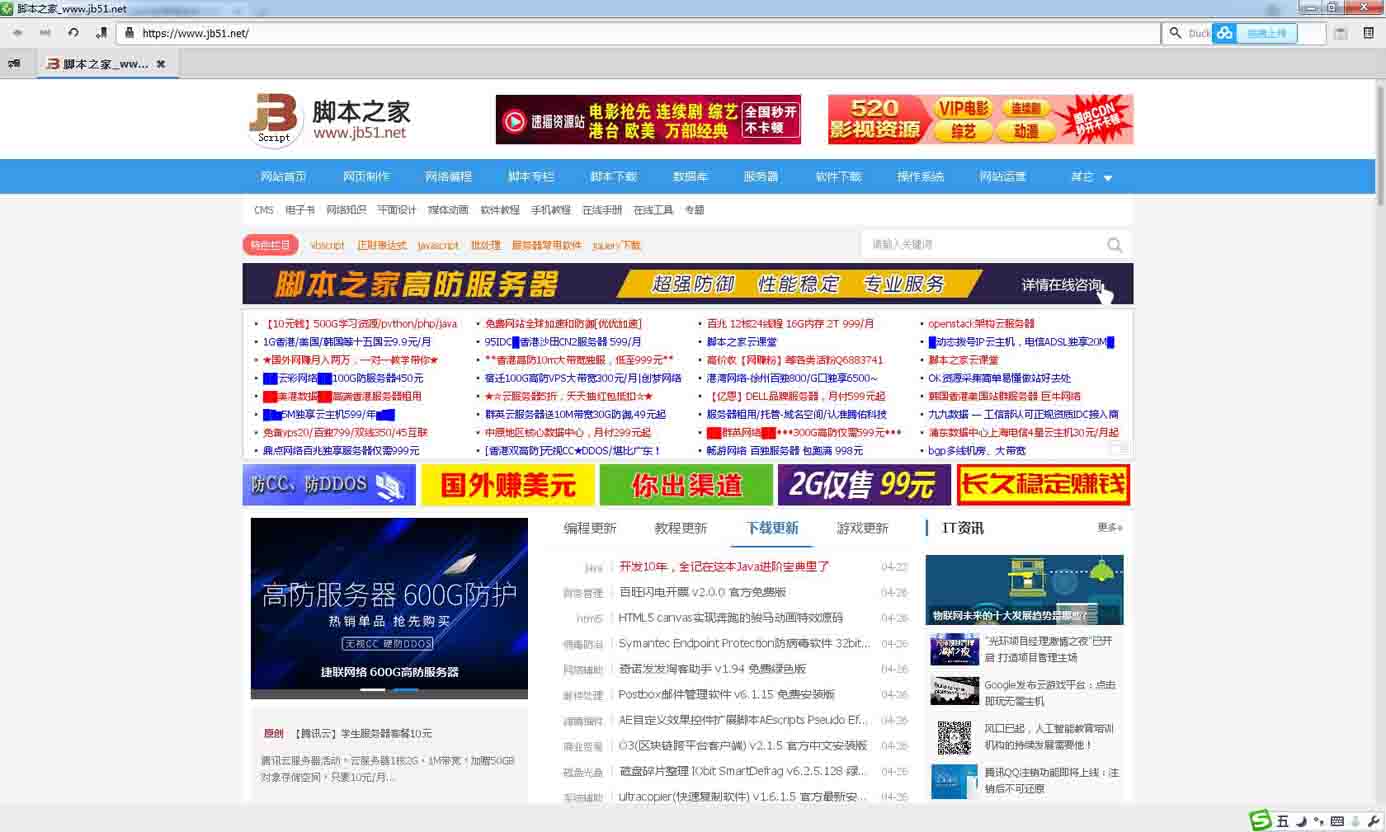Switch to the 游戏更新 tab
Screen dimensions: 1386x832
[x=863, y=528]
